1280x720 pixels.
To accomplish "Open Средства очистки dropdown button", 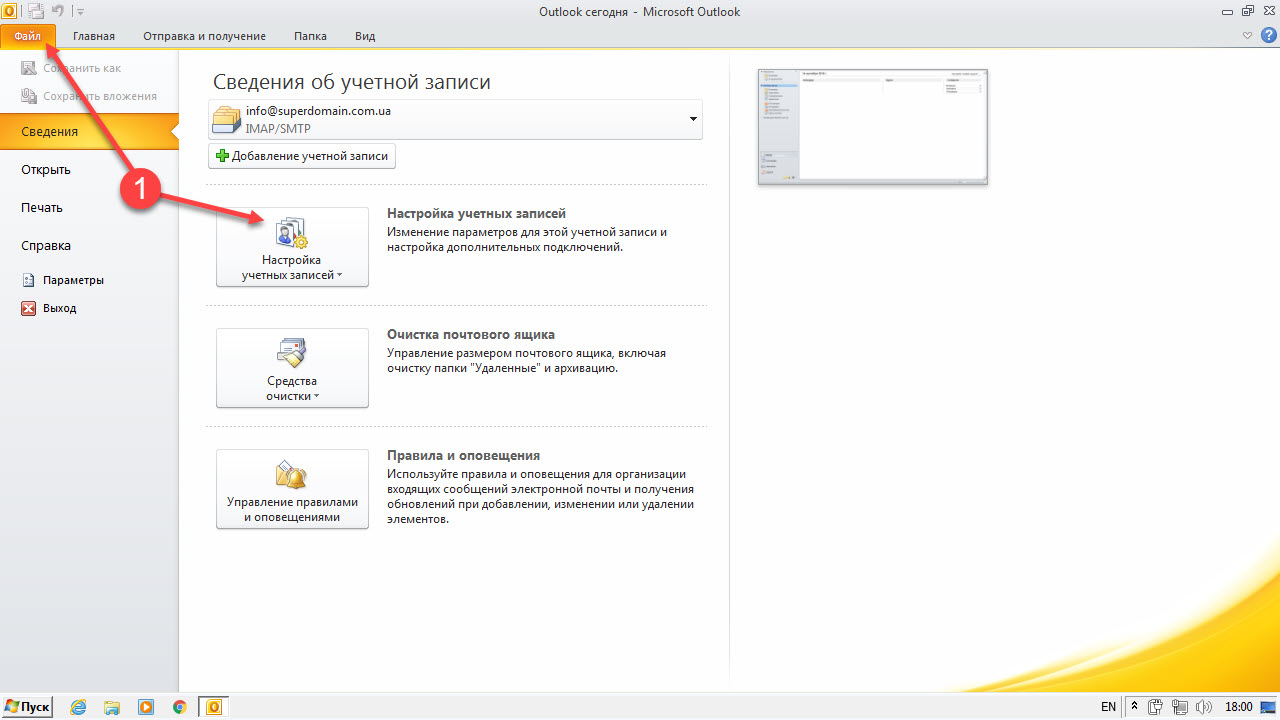I will coord(292,368).
